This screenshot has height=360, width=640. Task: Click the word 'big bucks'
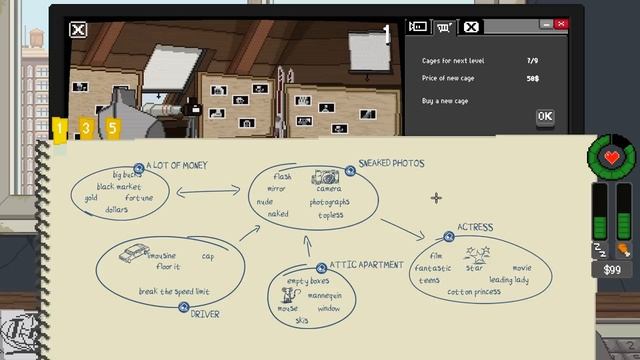coord(127,175)
